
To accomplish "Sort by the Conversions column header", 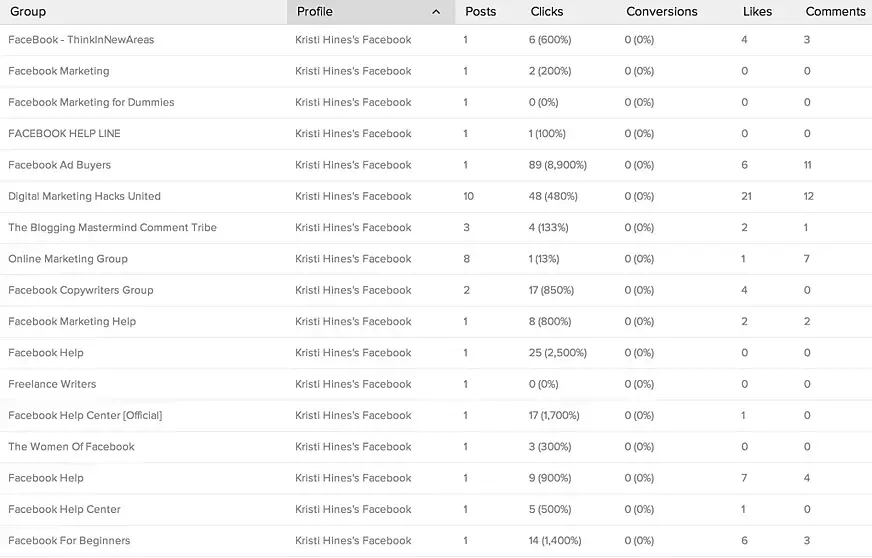I will click(x=662, y=12).
